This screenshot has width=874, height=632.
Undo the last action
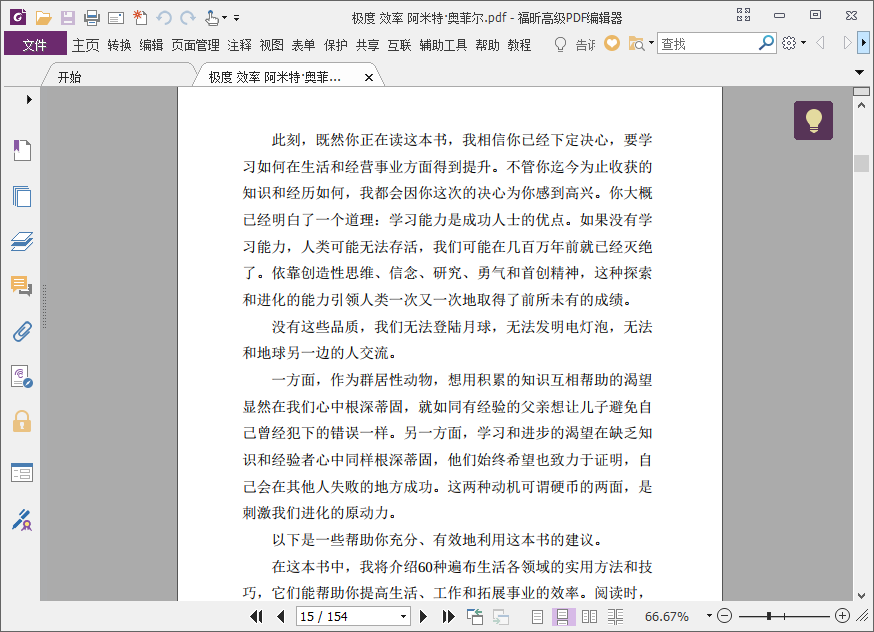coord(164,18)
